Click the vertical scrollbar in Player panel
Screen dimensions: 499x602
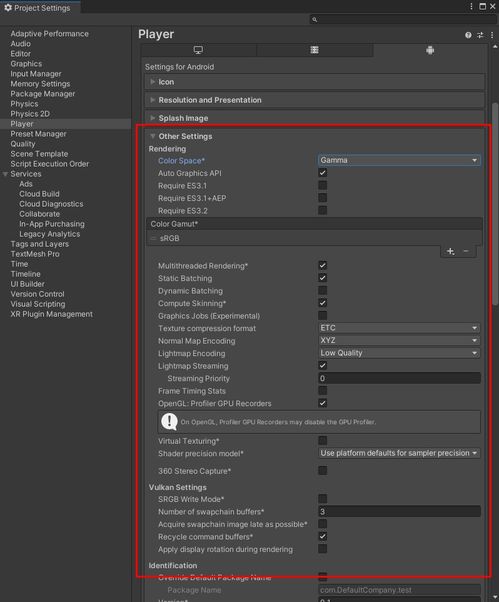495,203
